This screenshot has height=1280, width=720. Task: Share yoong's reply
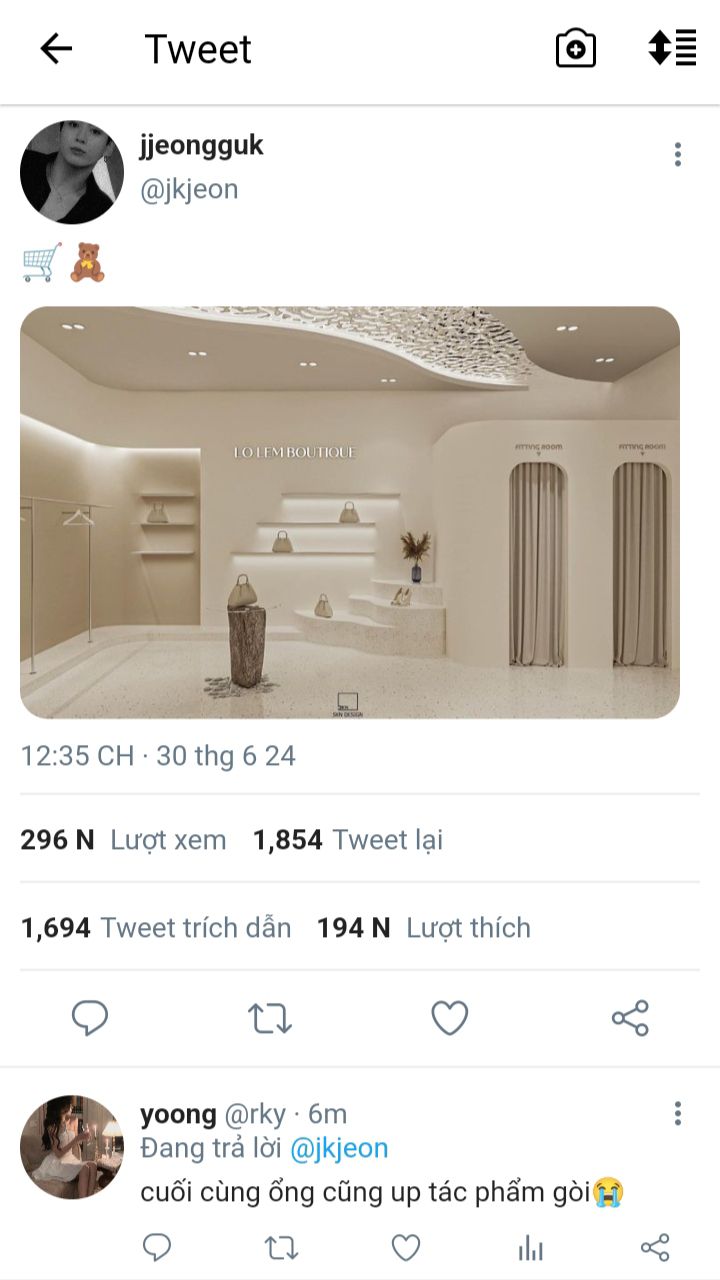654,1247
